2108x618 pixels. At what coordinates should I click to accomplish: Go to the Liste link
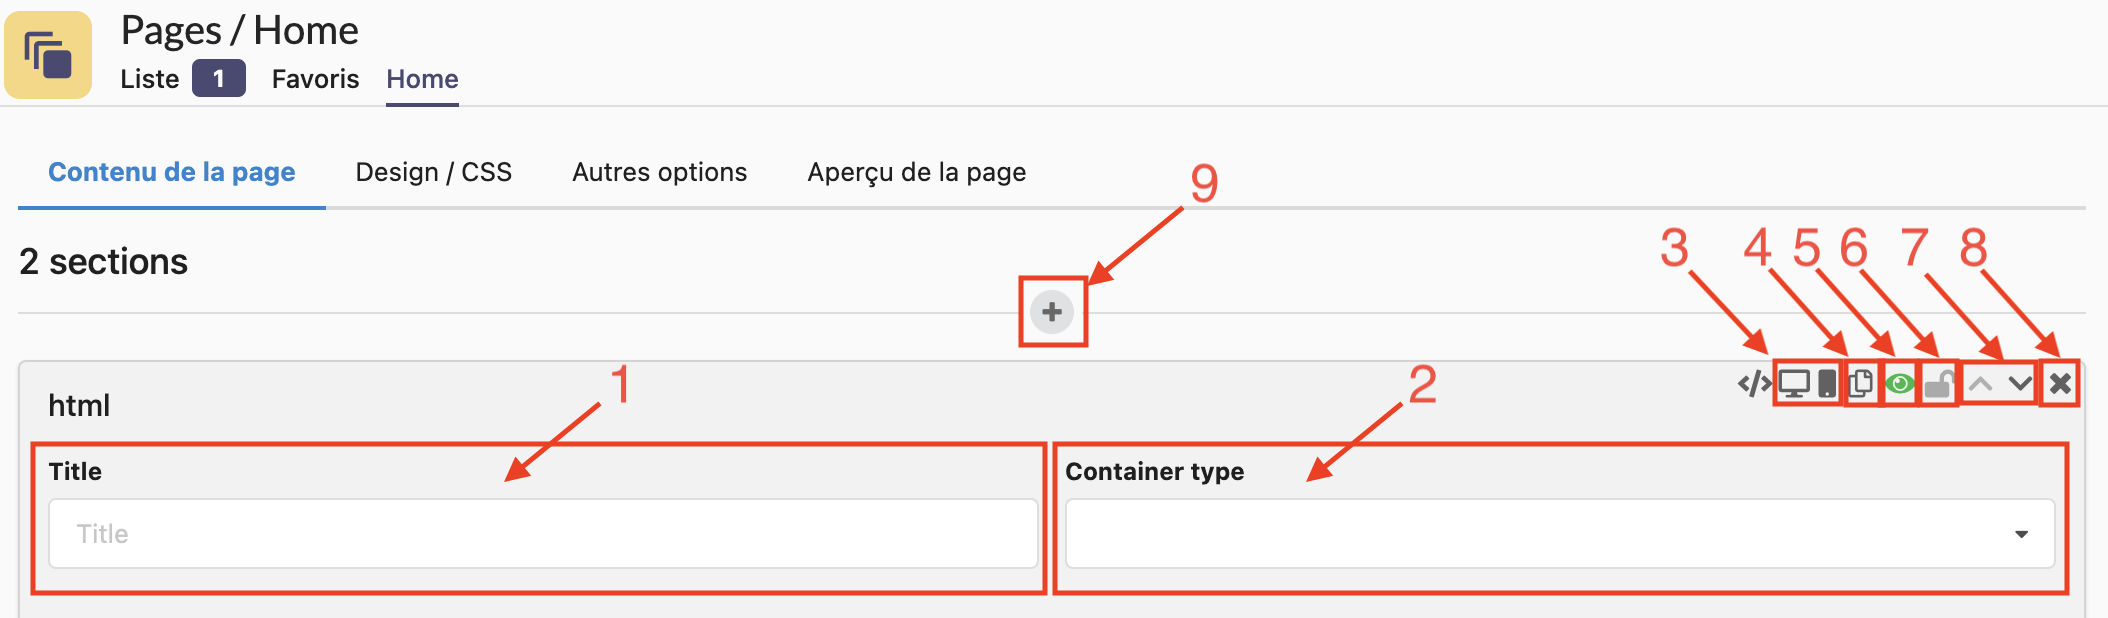click(150, 79)
